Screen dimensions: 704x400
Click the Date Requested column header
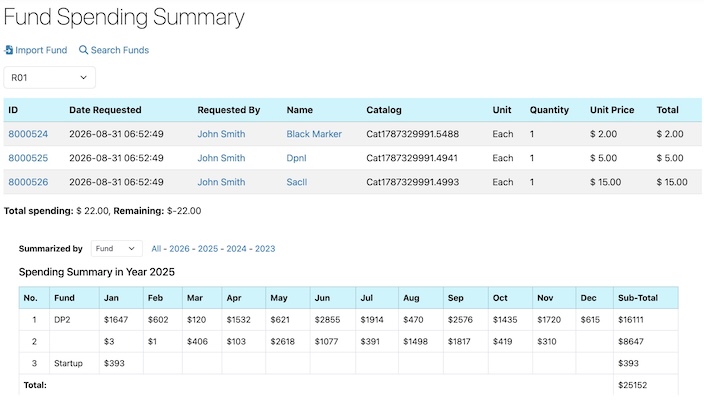pyautogui.click(x=105, y=110)
